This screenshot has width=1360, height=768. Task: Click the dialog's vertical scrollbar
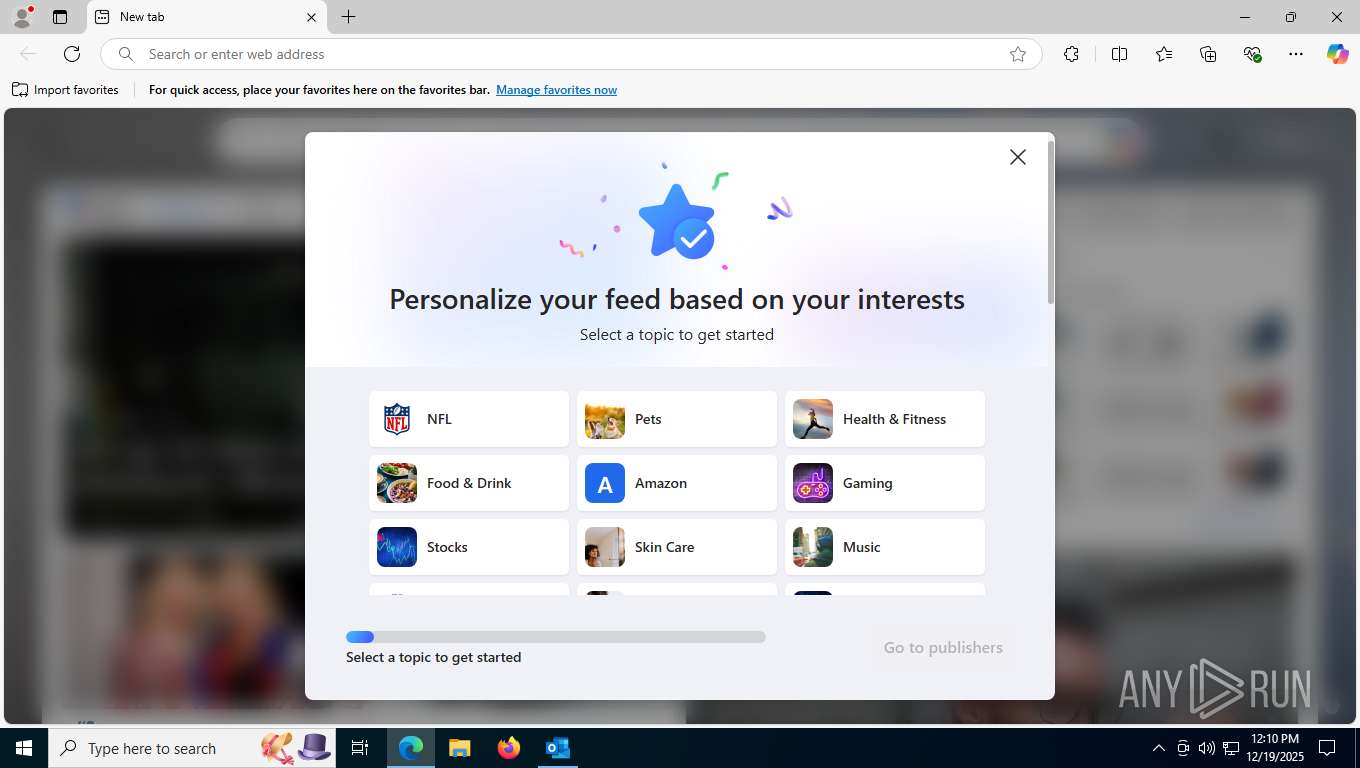pos(1050,222)
